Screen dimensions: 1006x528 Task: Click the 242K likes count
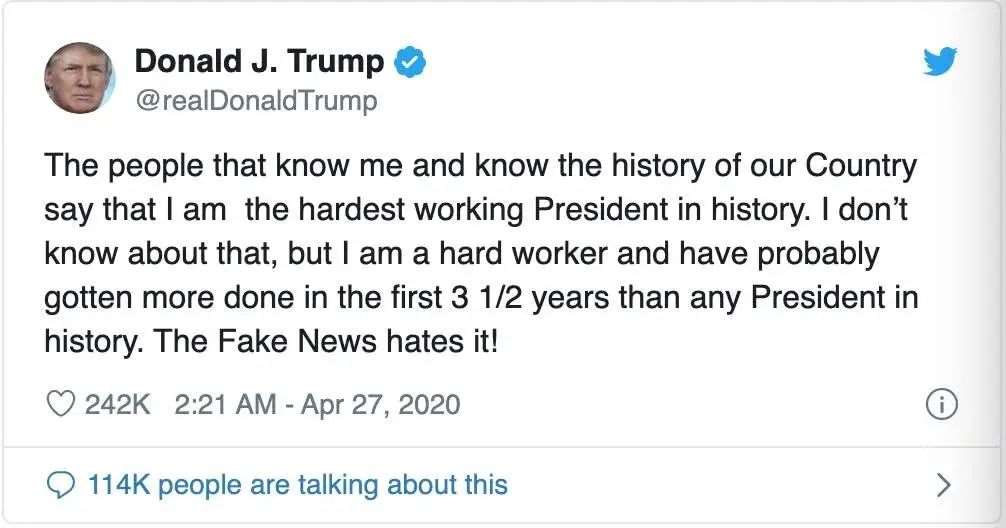coord(118,404)
